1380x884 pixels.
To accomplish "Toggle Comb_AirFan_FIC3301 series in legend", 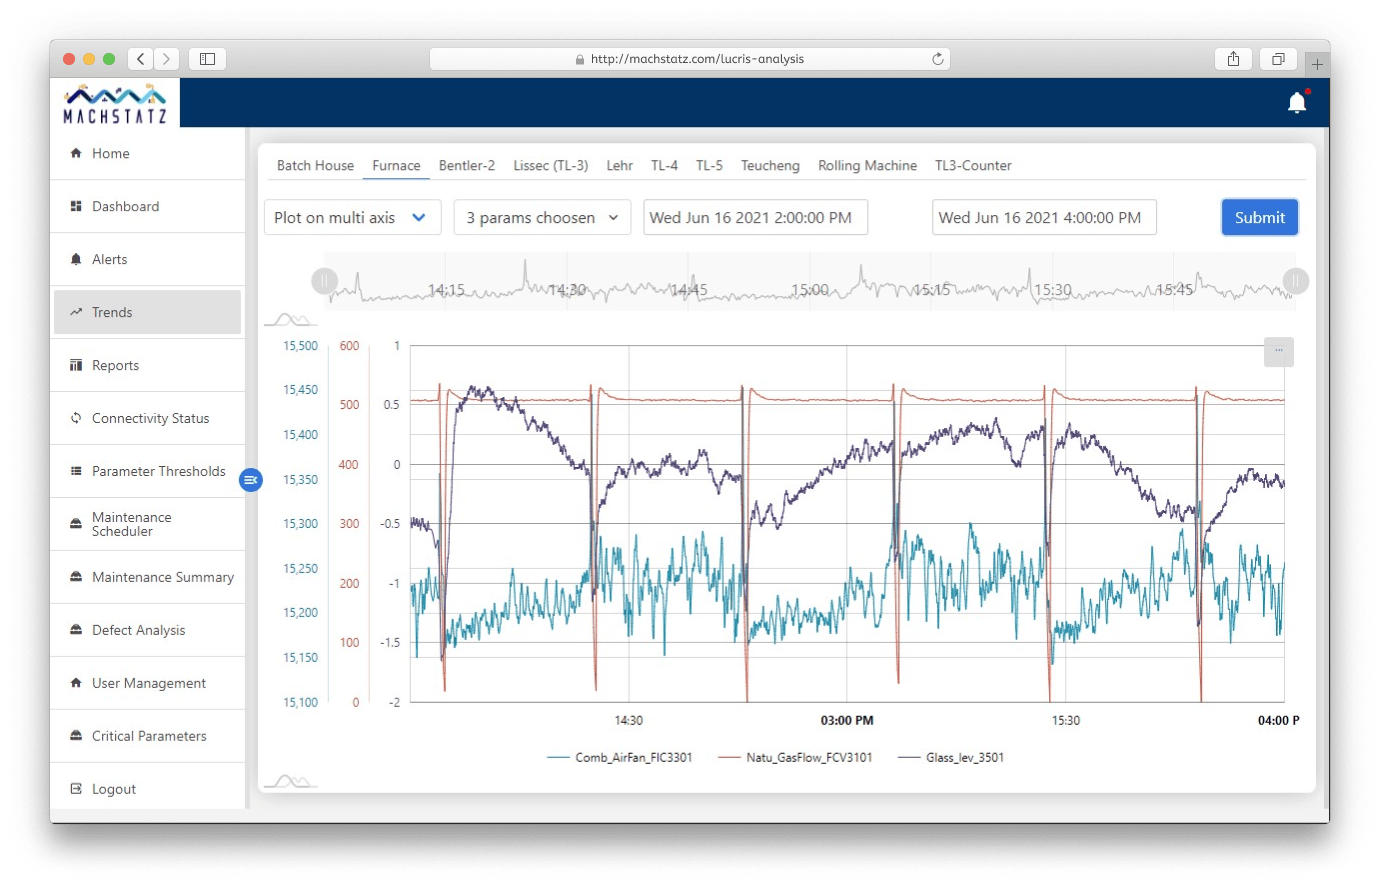I will pyautogui.click(x=620, y=758).
